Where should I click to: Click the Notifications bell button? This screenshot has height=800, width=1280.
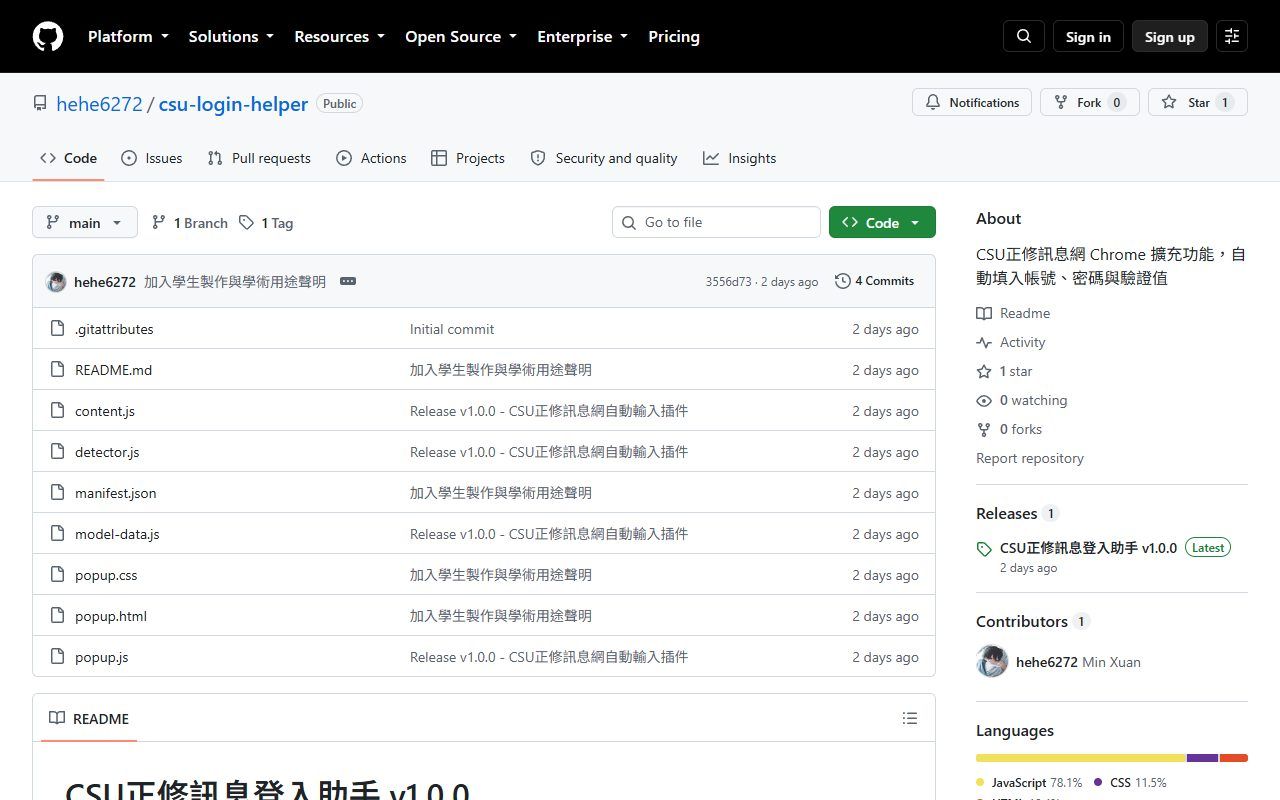click(972, 102)
